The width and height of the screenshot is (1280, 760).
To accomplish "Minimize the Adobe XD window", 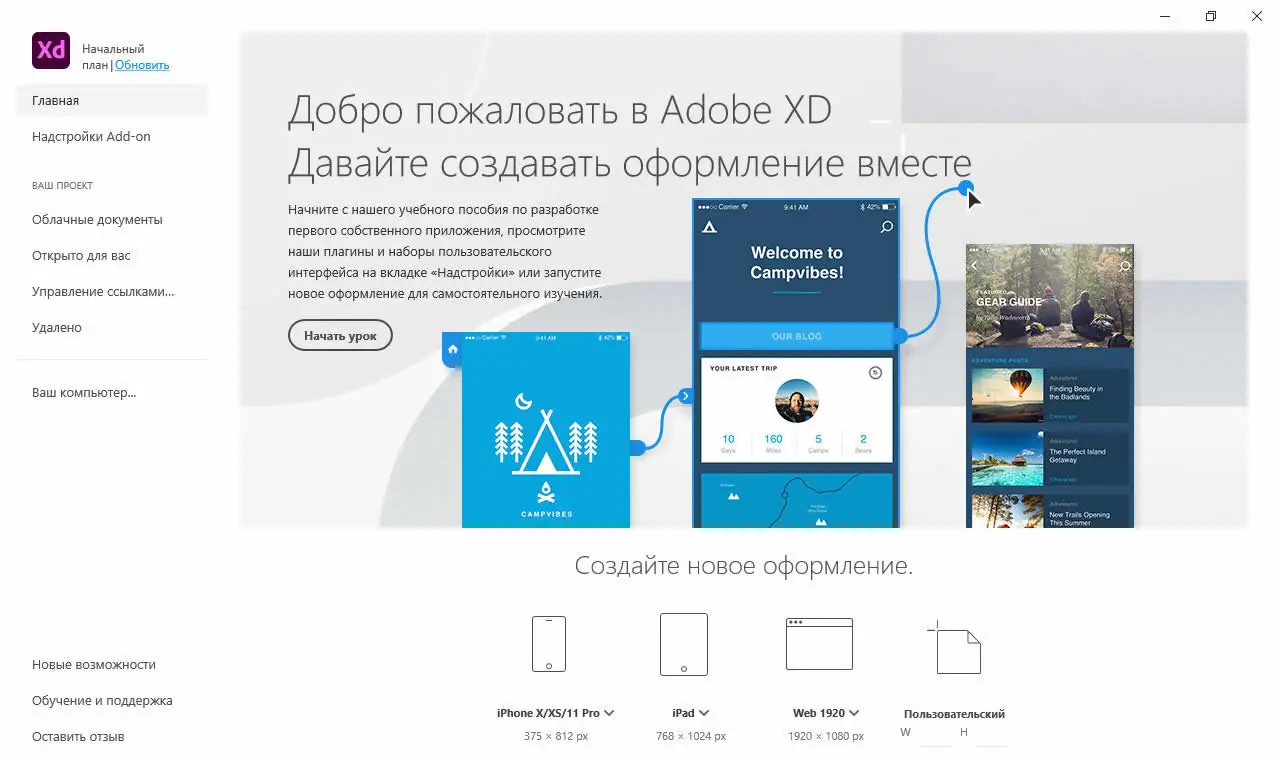I will 1166,16.
